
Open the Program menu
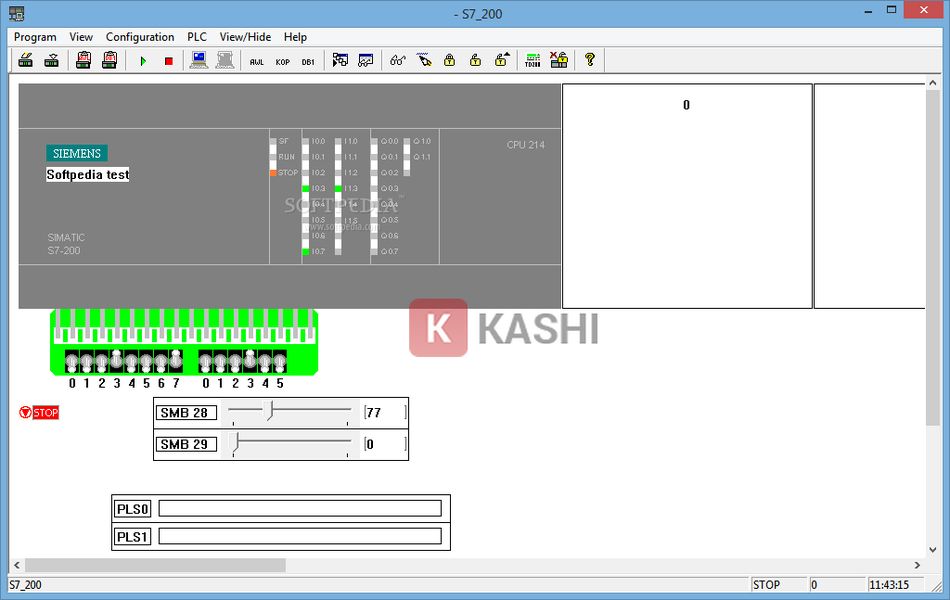tap(35, 37)
